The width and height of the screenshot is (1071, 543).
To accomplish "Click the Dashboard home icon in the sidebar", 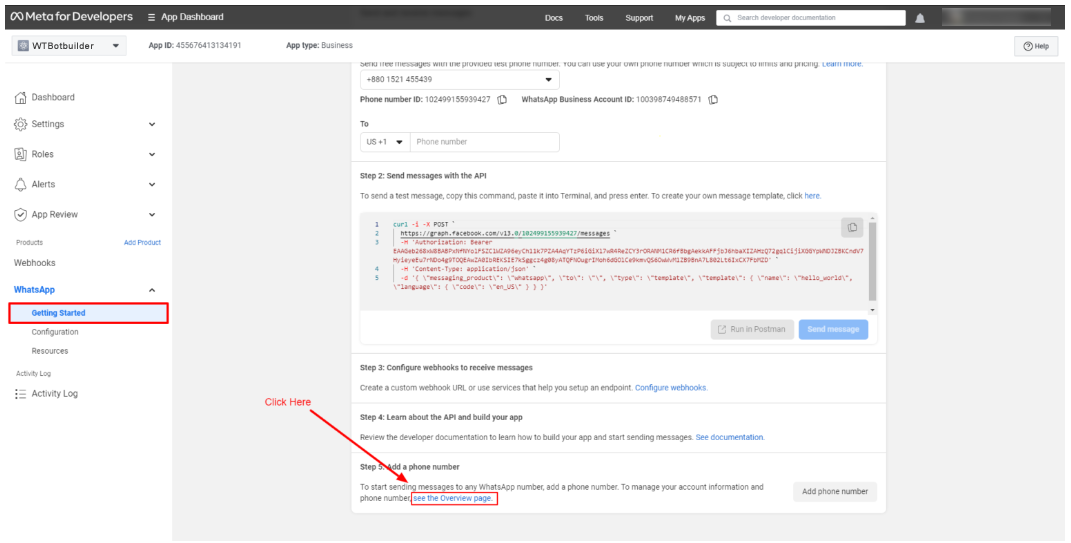I will click(x=20, y=98).
